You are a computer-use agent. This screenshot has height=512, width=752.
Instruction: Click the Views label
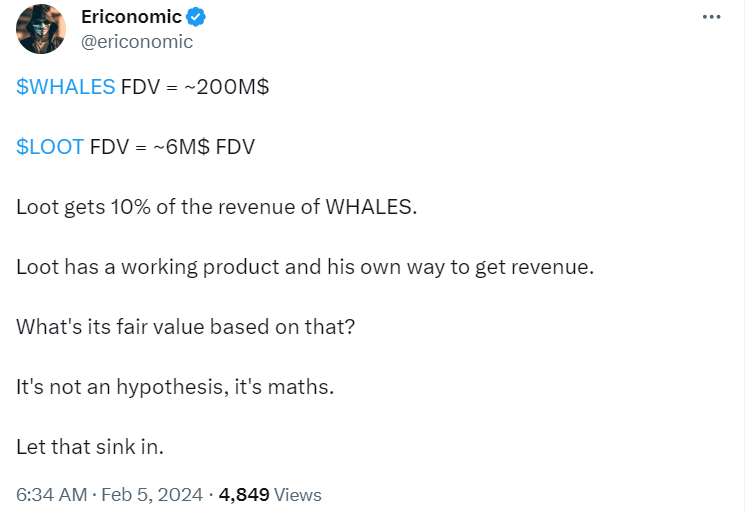297,494
